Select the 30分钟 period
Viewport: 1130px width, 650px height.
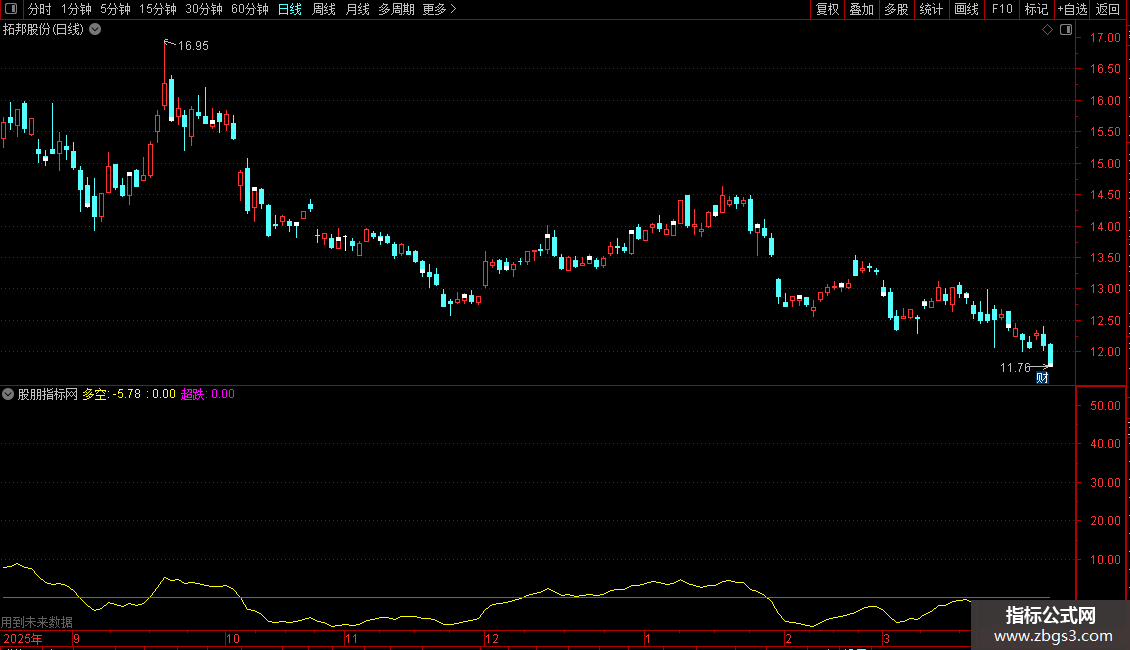(x=204, y=9)
